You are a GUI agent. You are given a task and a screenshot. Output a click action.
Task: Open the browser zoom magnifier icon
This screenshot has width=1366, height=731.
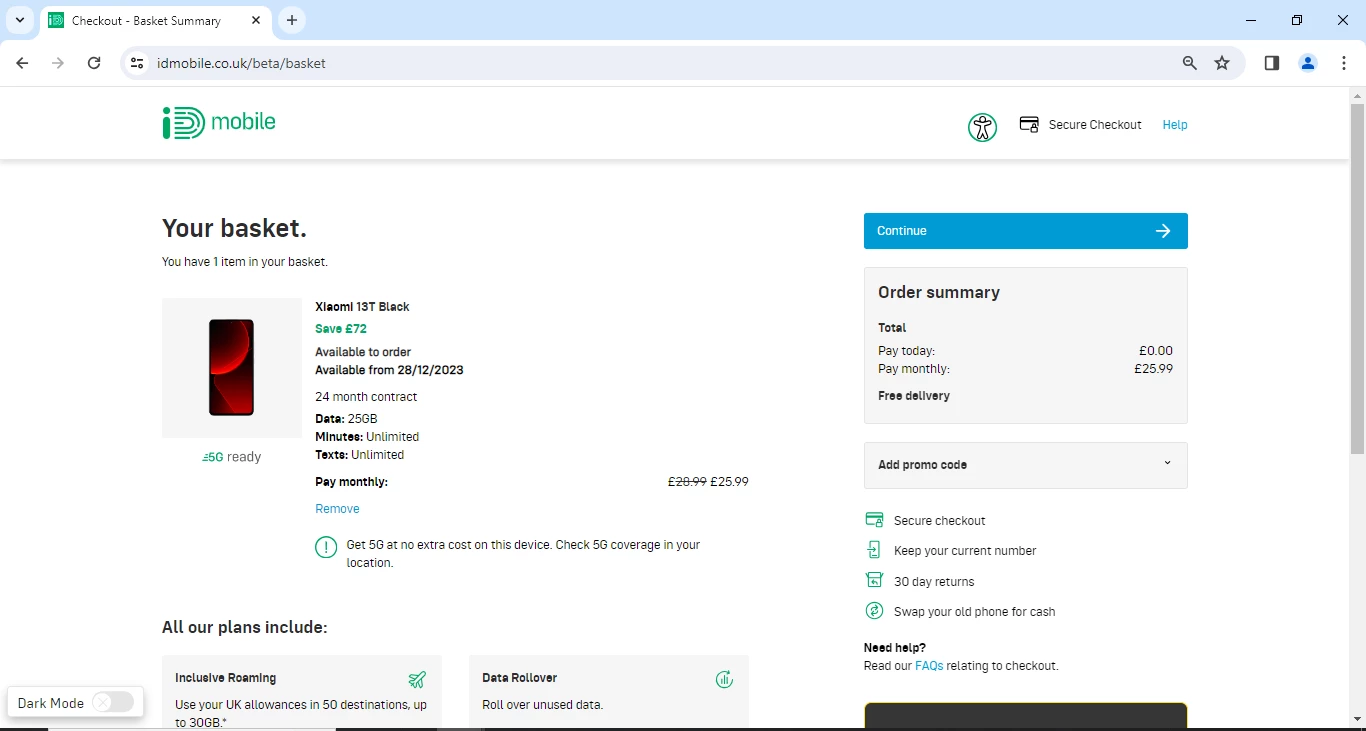point(1189,63)
